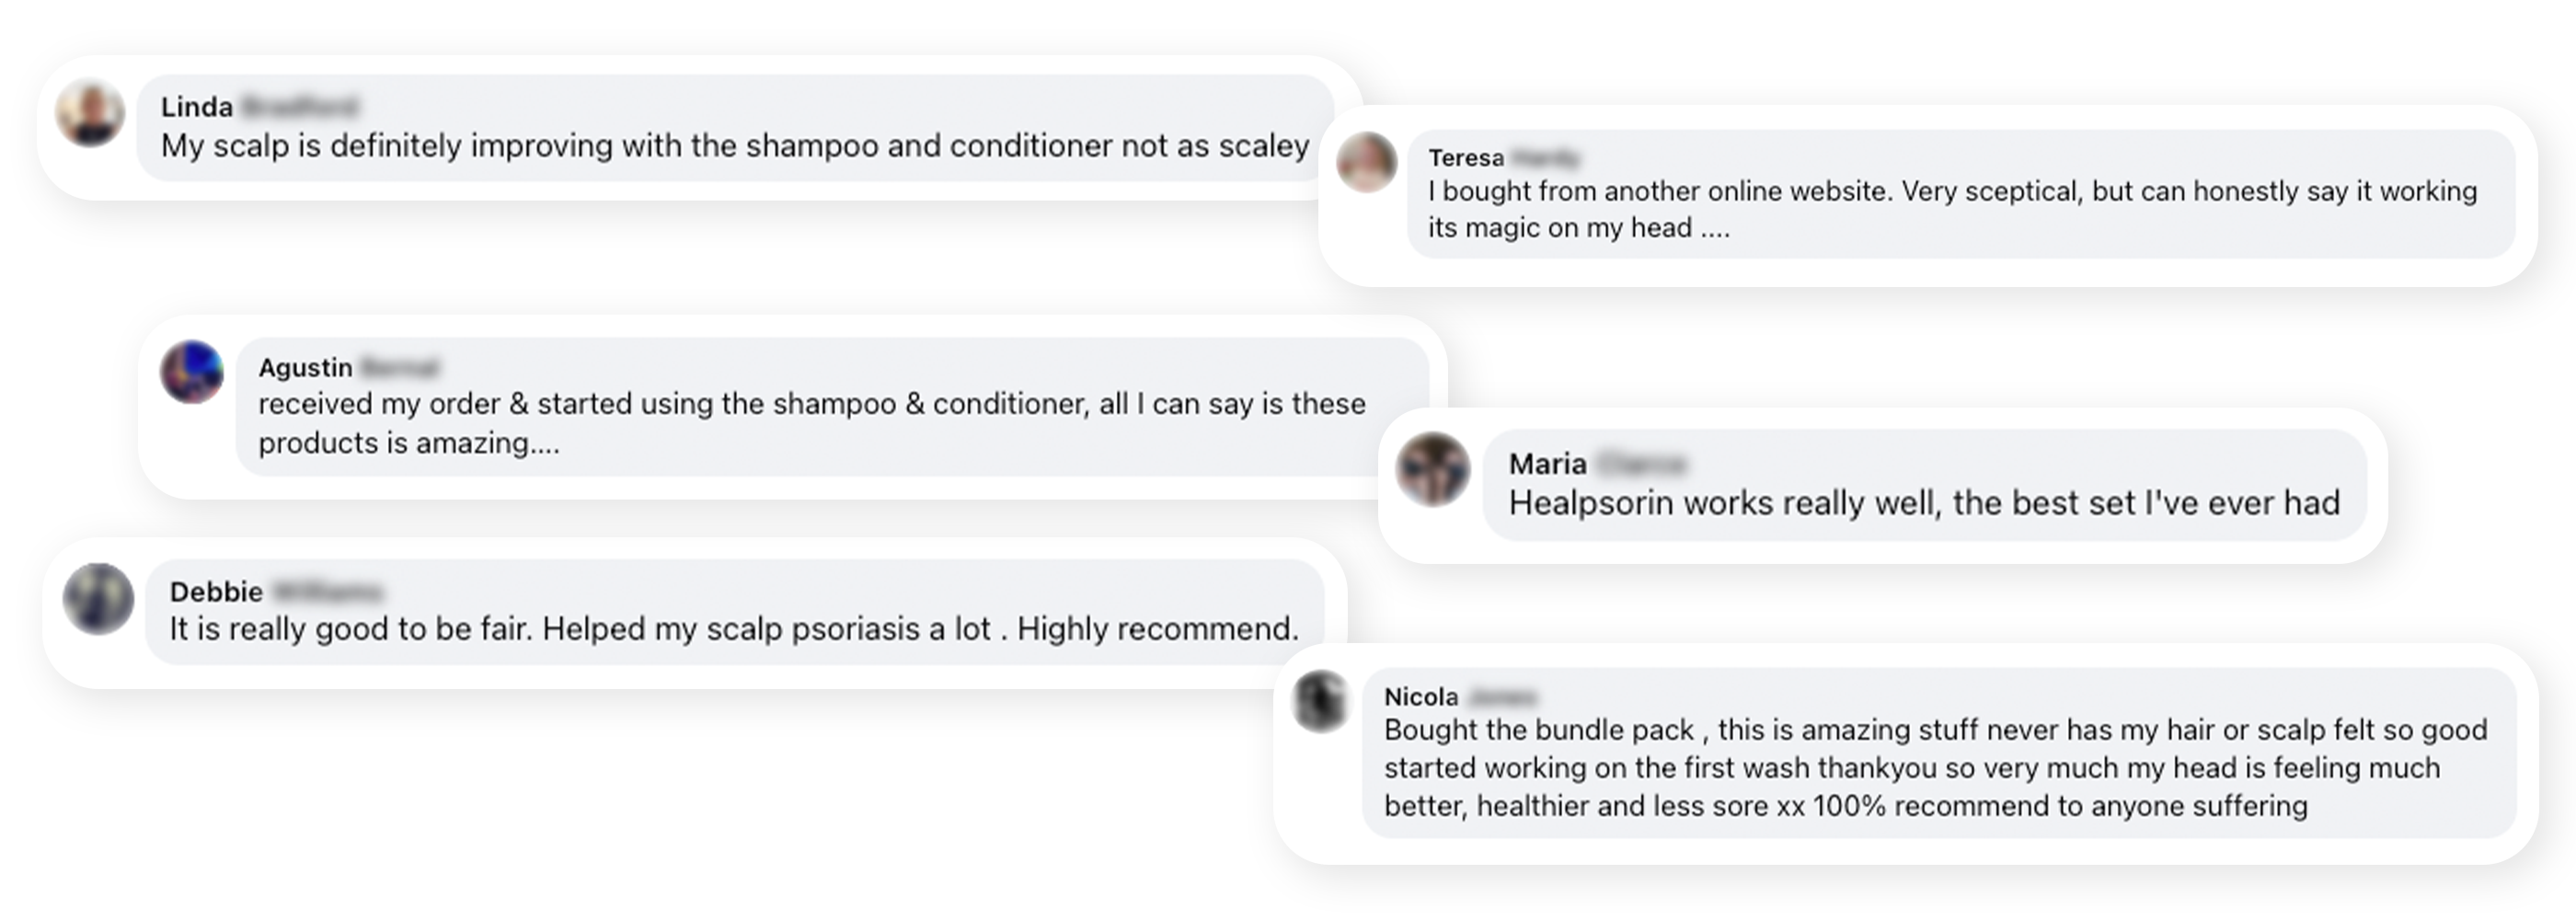Select the commenter name Maria
This screenshot has width=2576, height=920.
click(1547, 464)
